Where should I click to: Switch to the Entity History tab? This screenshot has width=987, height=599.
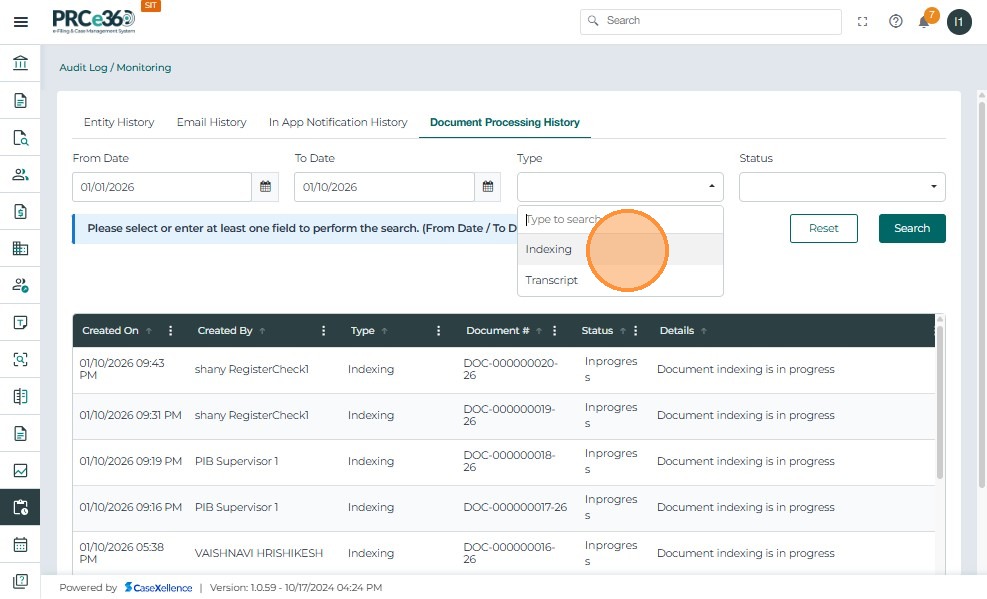point(119,122)
